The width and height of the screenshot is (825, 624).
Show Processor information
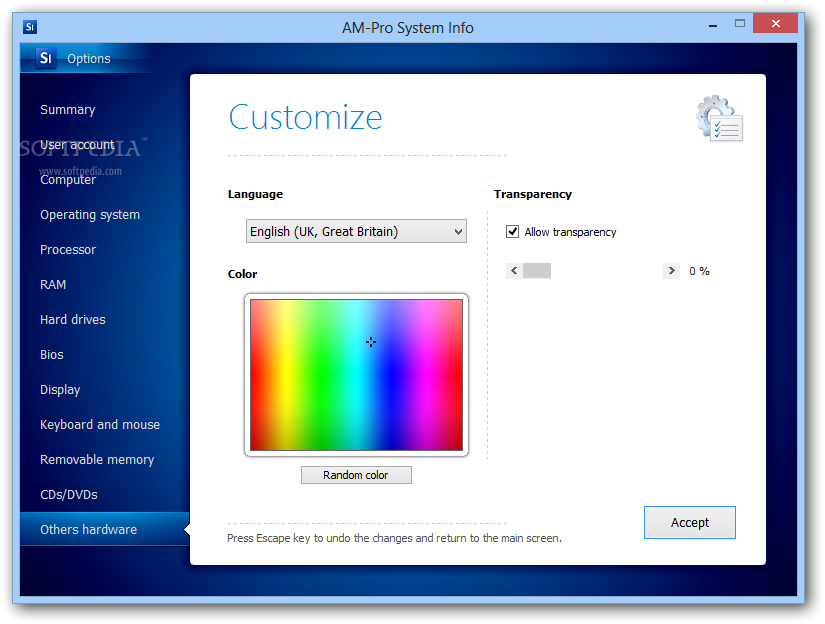coord(68,249)
